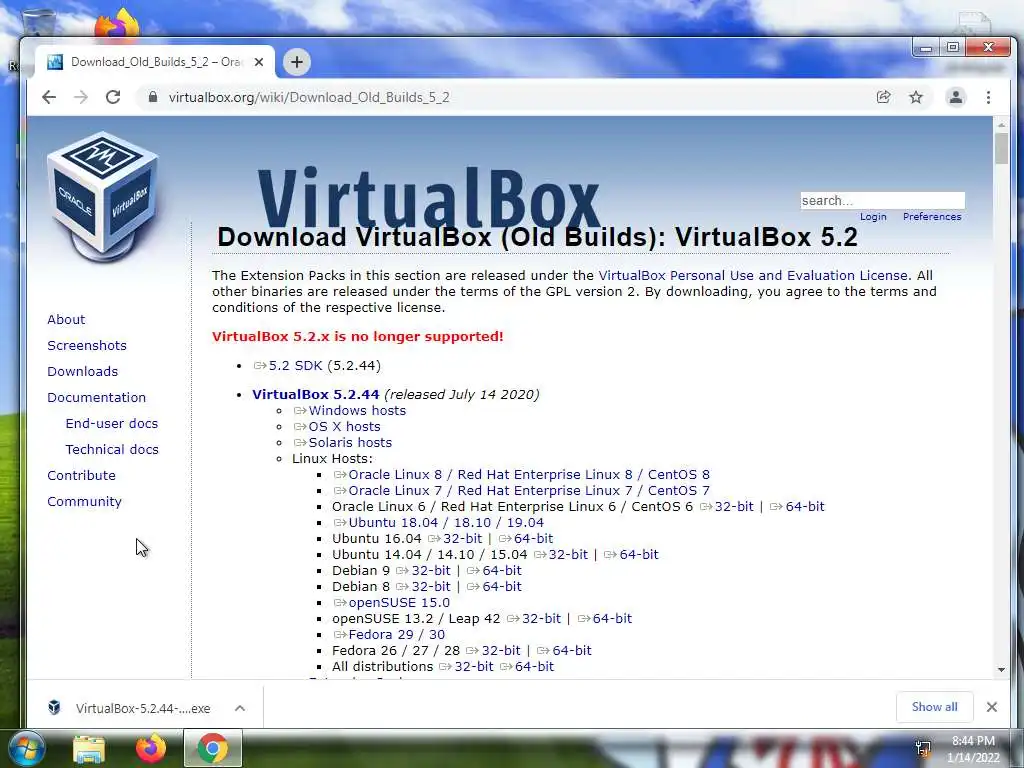Screen dimensions: 1024x768
Task: Click Show all downloads button
Action: pyautogui.click(x=935, y=707)
